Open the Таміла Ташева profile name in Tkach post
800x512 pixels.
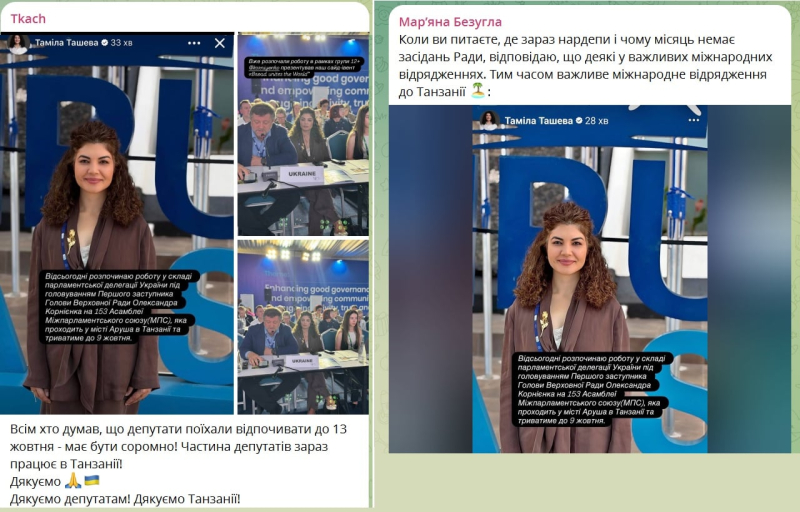pyautogui.click(x=66, y=43)
